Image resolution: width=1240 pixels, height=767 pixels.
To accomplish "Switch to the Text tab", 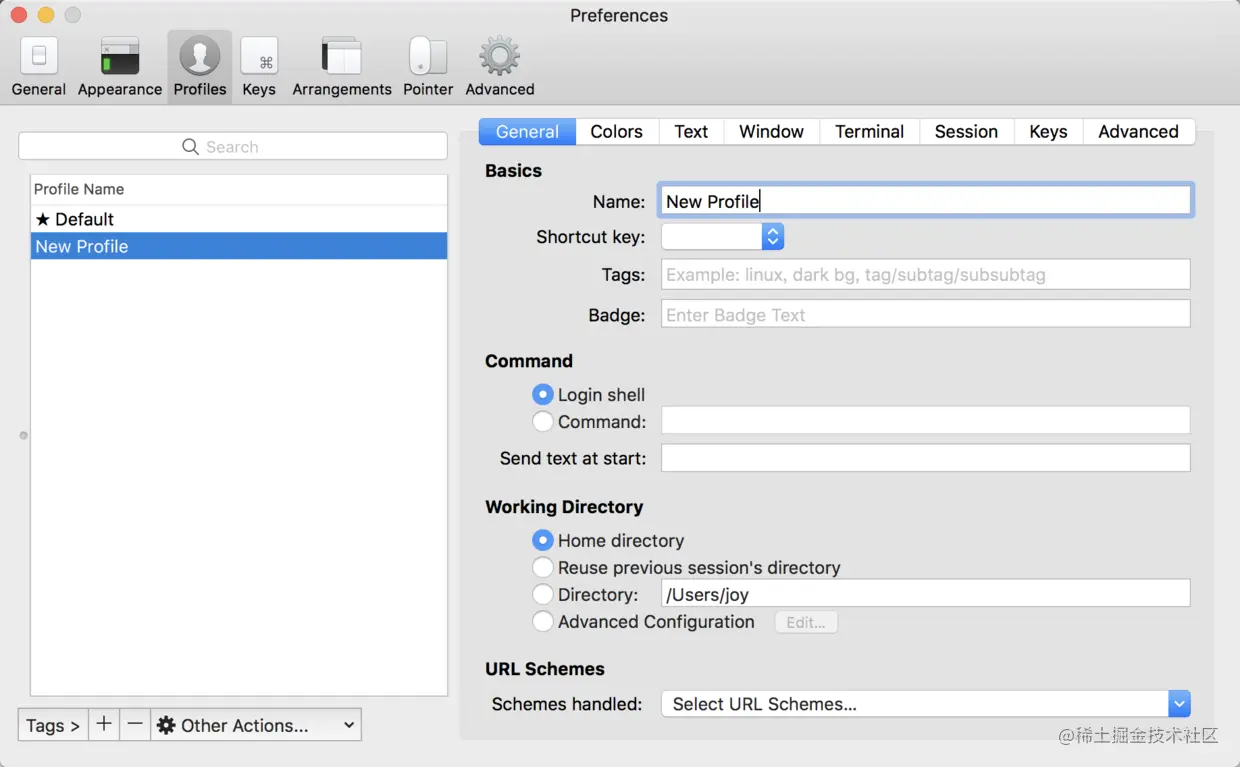I will tap(691, 132).
